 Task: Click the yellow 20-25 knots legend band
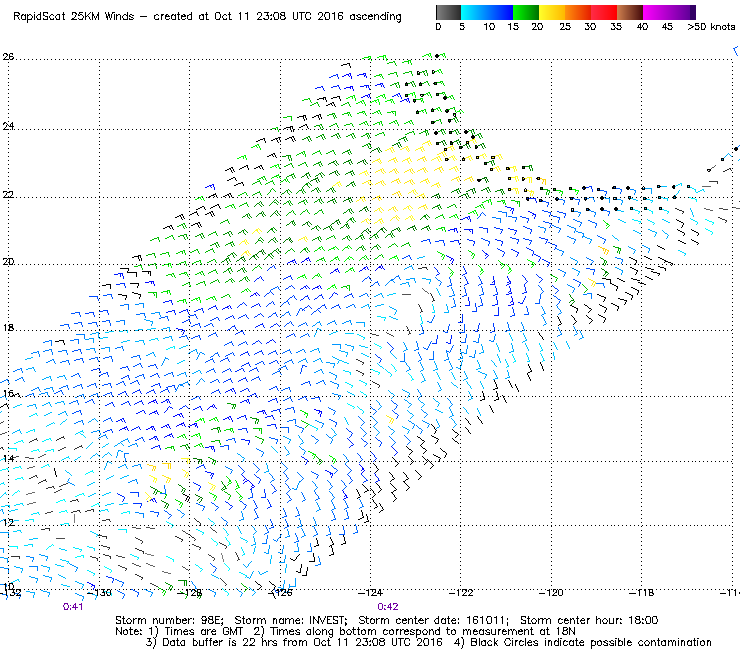(x=552, y=12)
